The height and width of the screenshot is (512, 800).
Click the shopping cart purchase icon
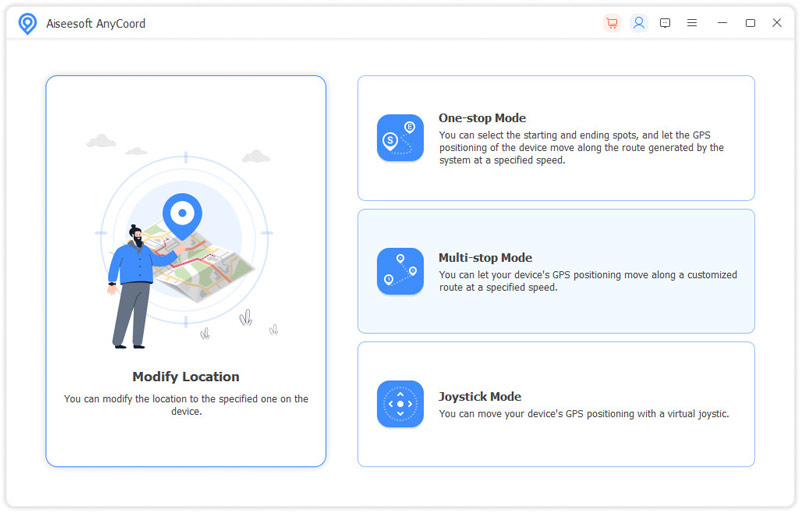(612, 23)
